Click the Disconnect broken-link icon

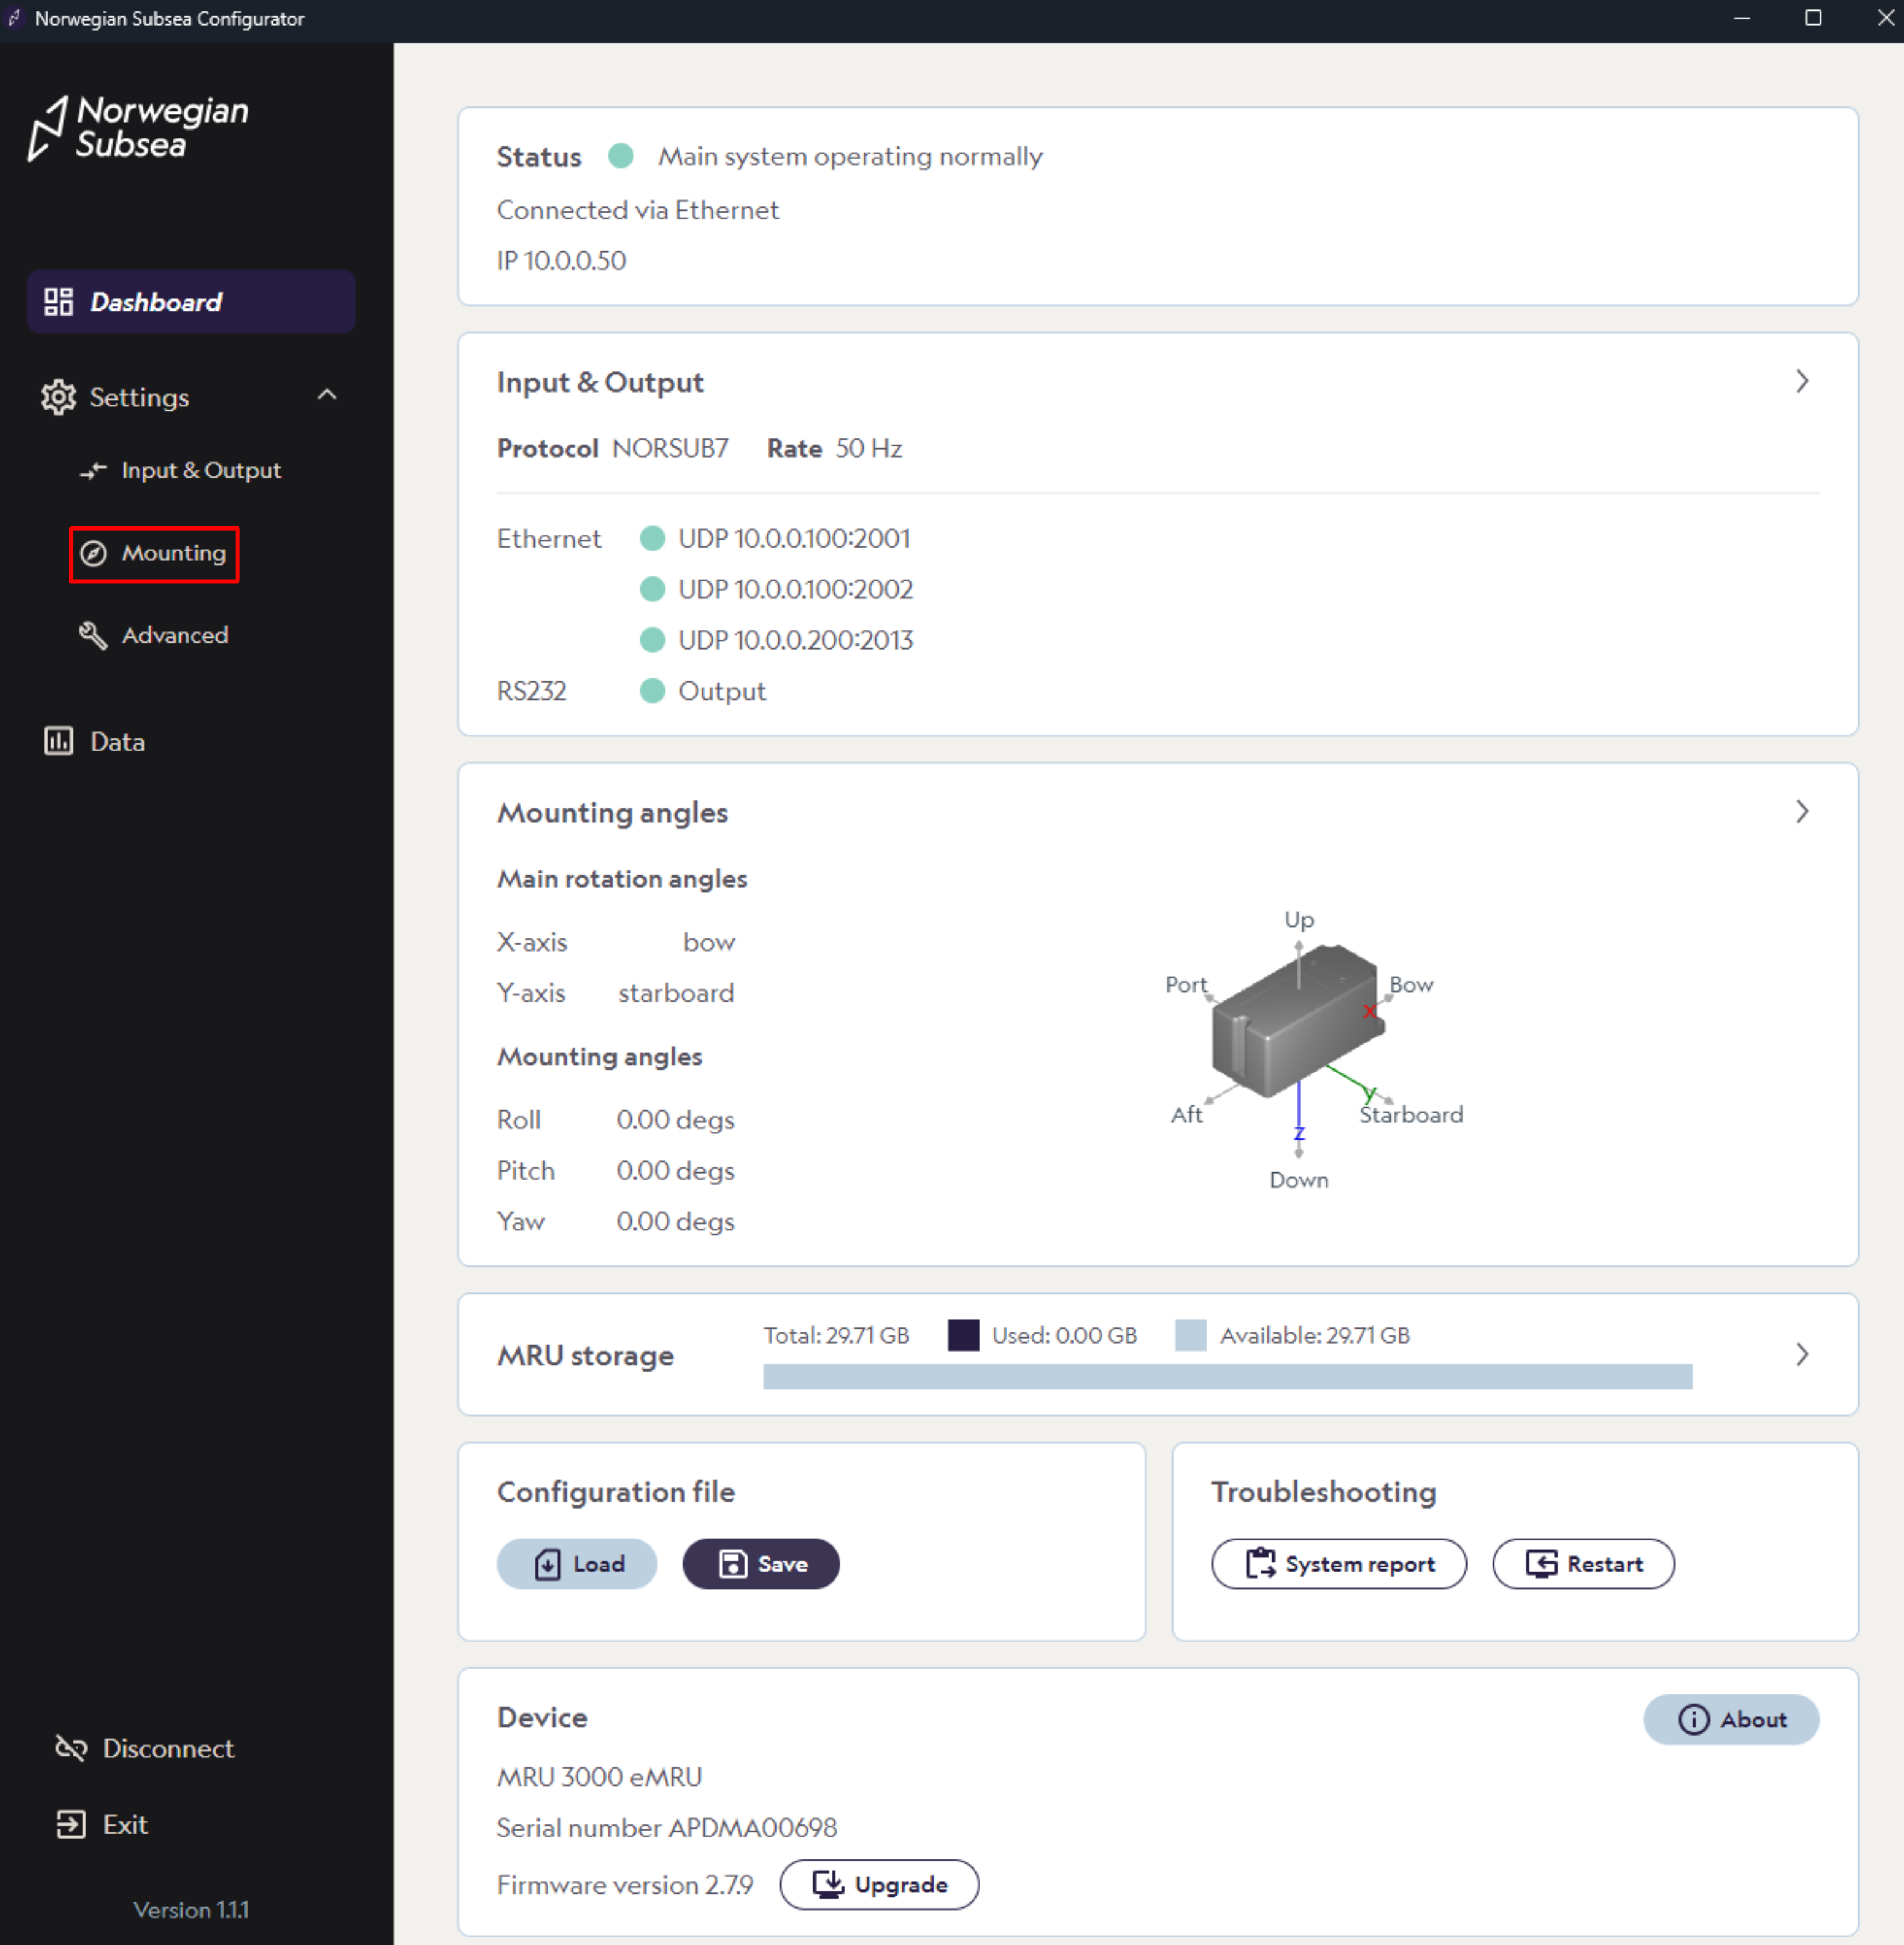pyautogui.click(x=71, y=1748)
